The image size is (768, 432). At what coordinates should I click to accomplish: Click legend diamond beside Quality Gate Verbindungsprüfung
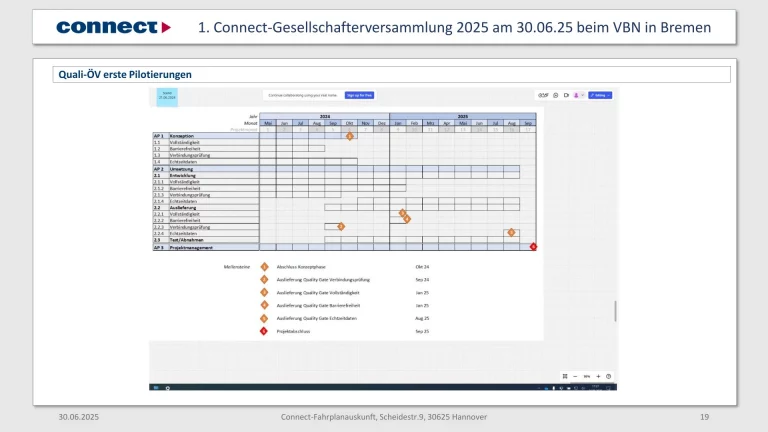(264, 280)
